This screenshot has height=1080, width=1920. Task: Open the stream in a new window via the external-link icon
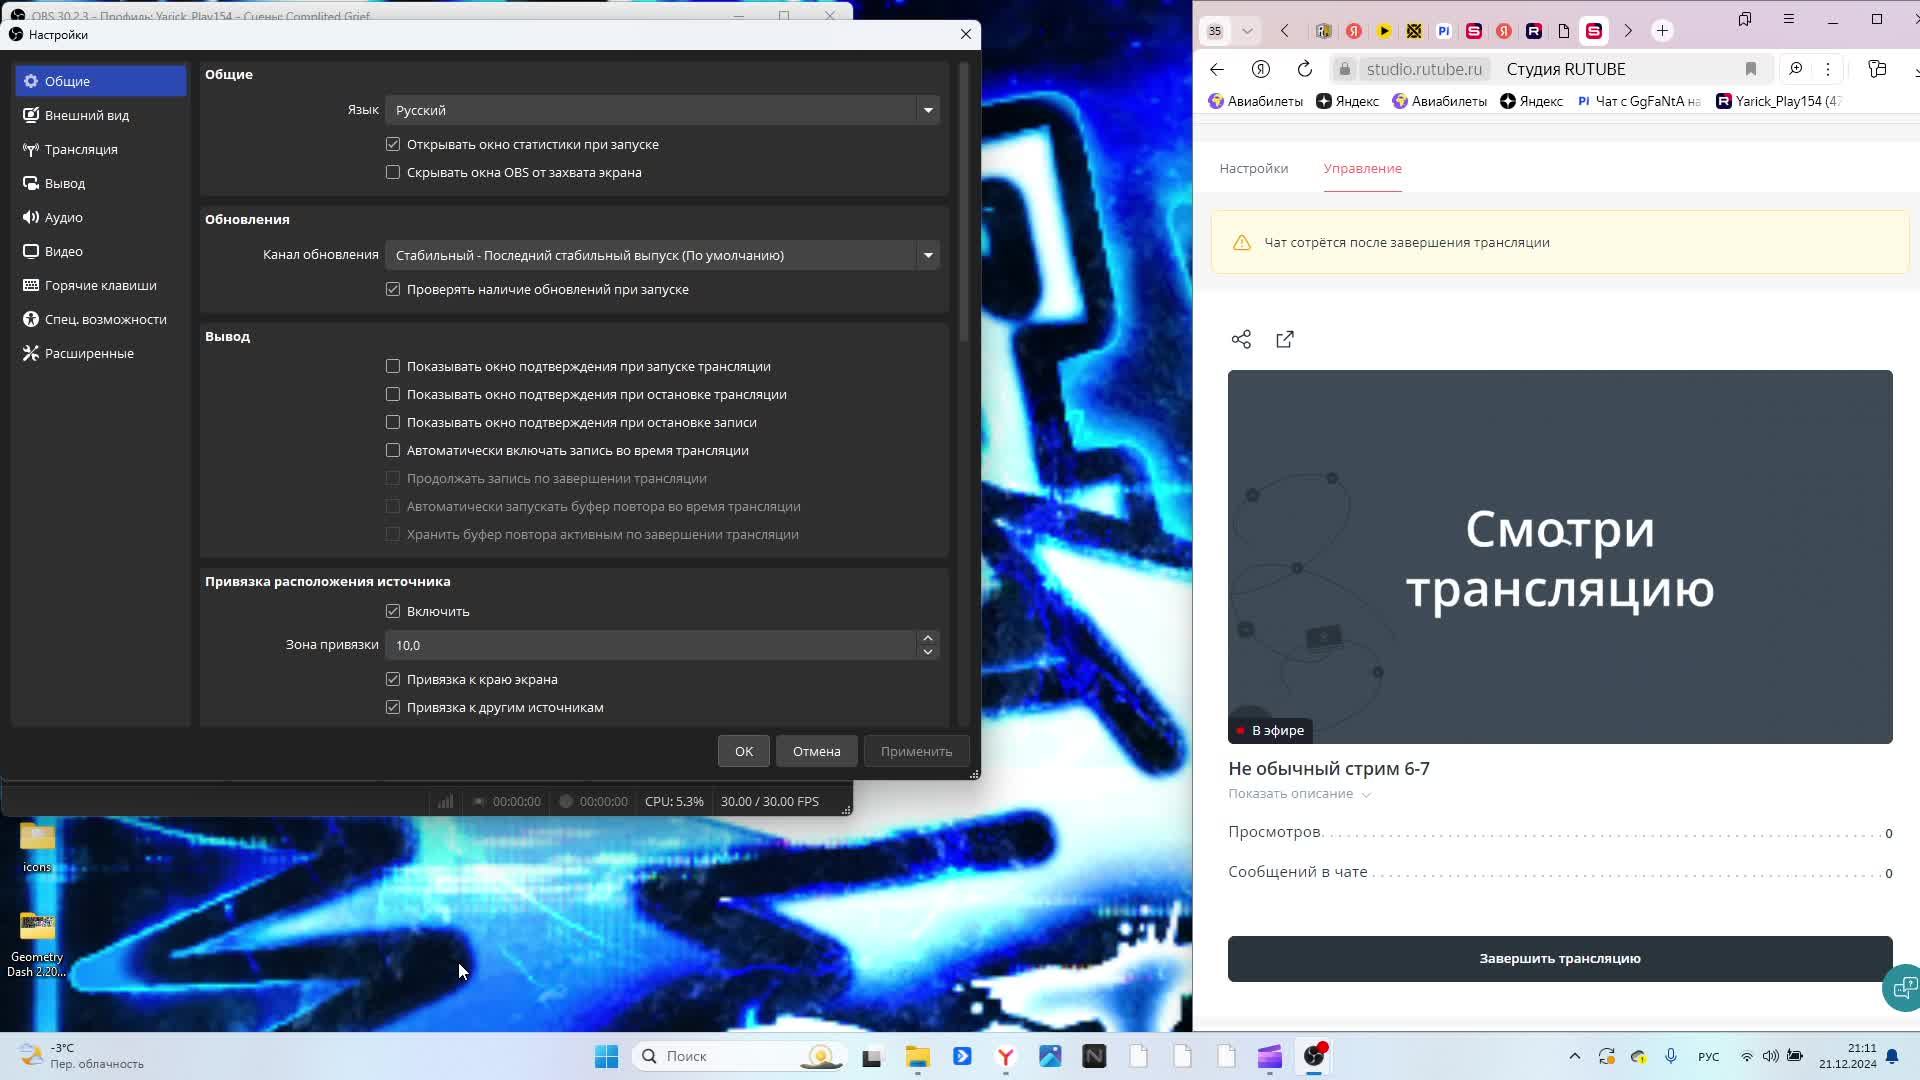pyautogui.click(x=1285, y=340)
